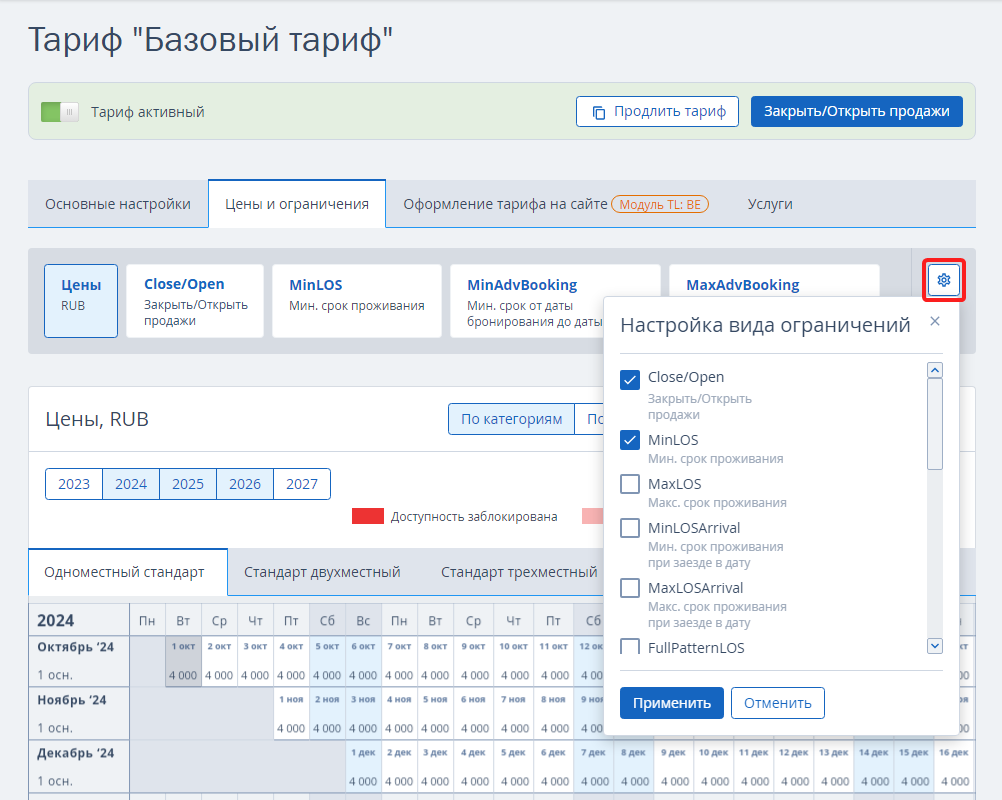Open the 'Основные настройки' tab
This screenshot has height=800, width=1002.
click(118, 204)
